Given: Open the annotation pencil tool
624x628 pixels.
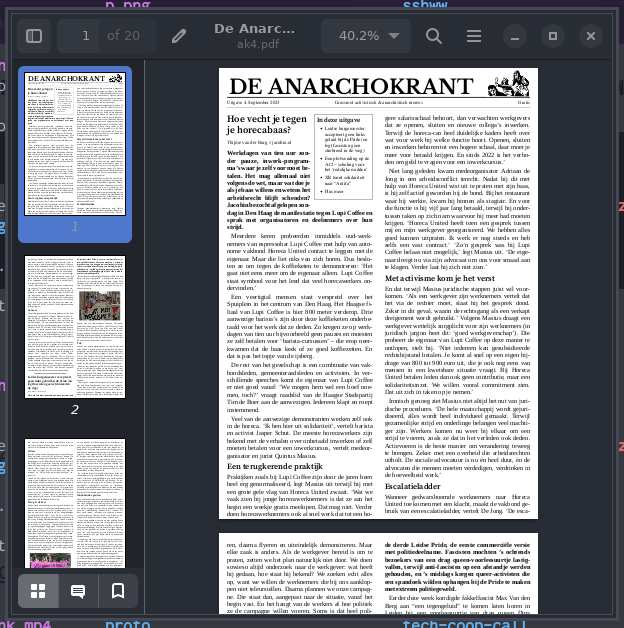Looking at the screenshot, I should coord(179,36).
